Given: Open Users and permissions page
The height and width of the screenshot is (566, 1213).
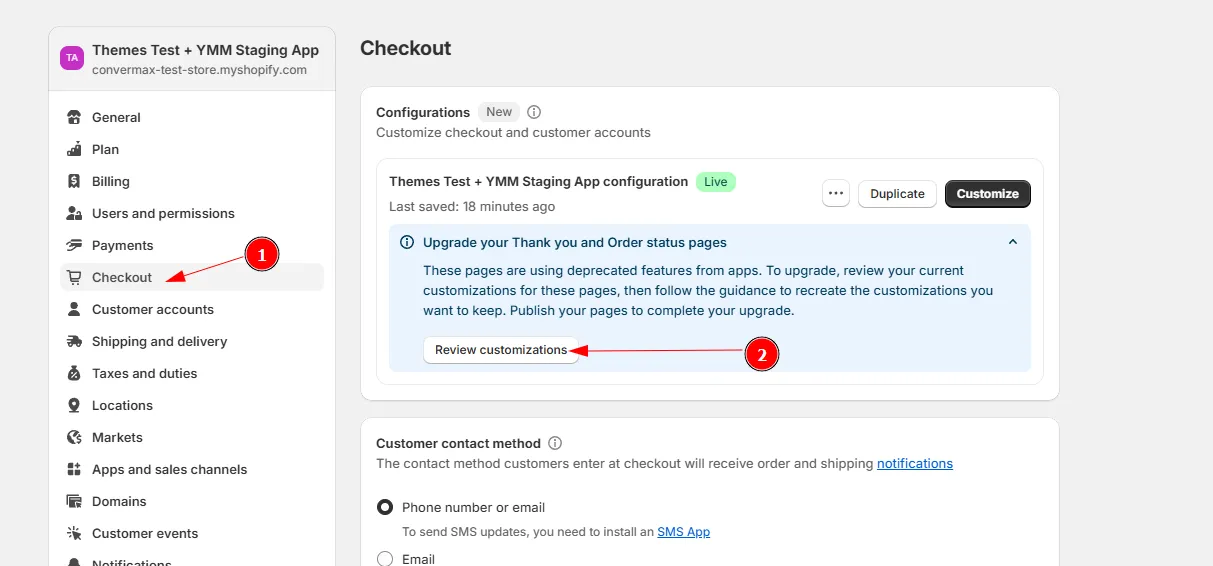Looking at the screenshot, I should click(x=163, y=214).
